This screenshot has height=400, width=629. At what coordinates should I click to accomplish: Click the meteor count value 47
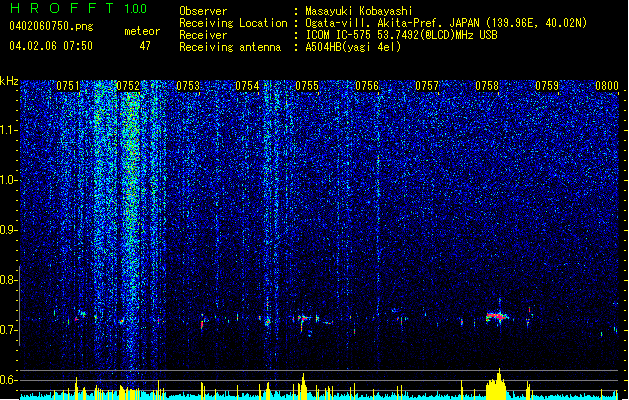(x=145, y=46)
